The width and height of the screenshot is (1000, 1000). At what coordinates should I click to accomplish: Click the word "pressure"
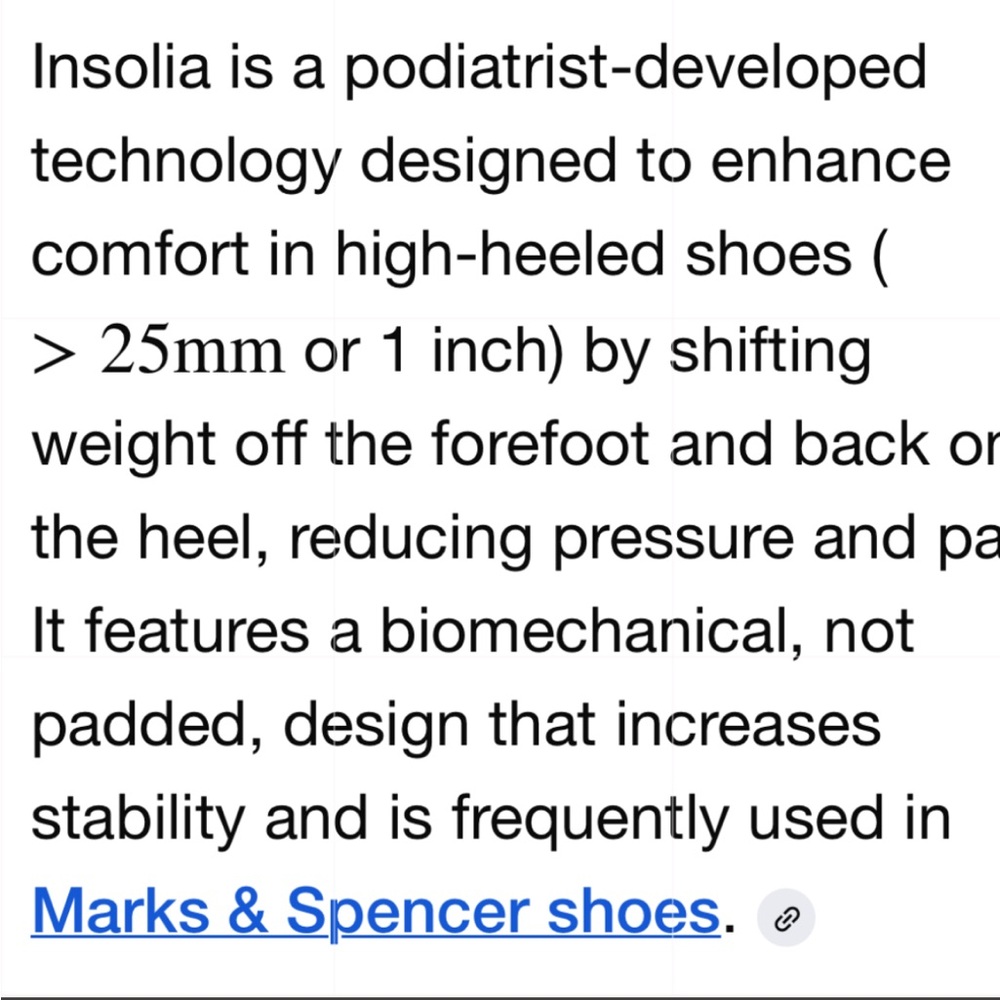673,540
